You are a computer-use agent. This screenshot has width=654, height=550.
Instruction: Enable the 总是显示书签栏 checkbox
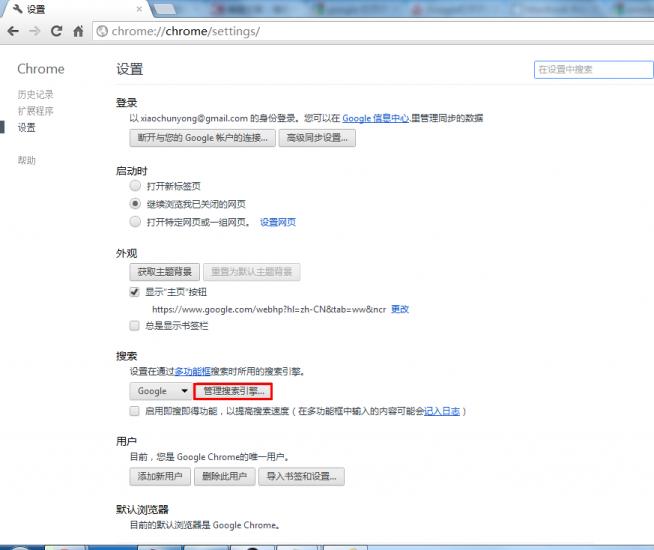point(134,325)
